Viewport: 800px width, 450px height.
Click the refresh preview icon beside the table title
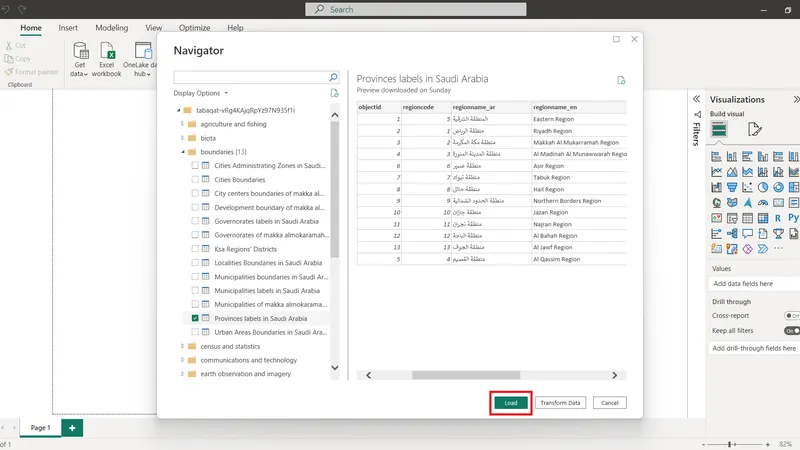point(621,80)
